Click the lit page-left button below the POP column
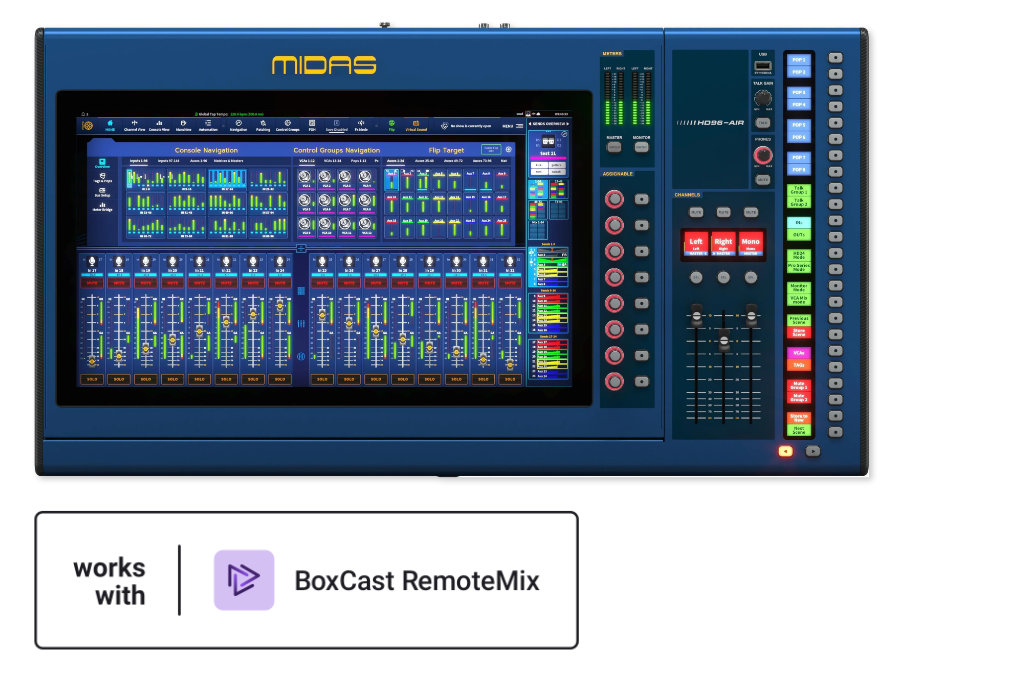The width and height of the screenshot is (1024, 675). coord(785,451)
